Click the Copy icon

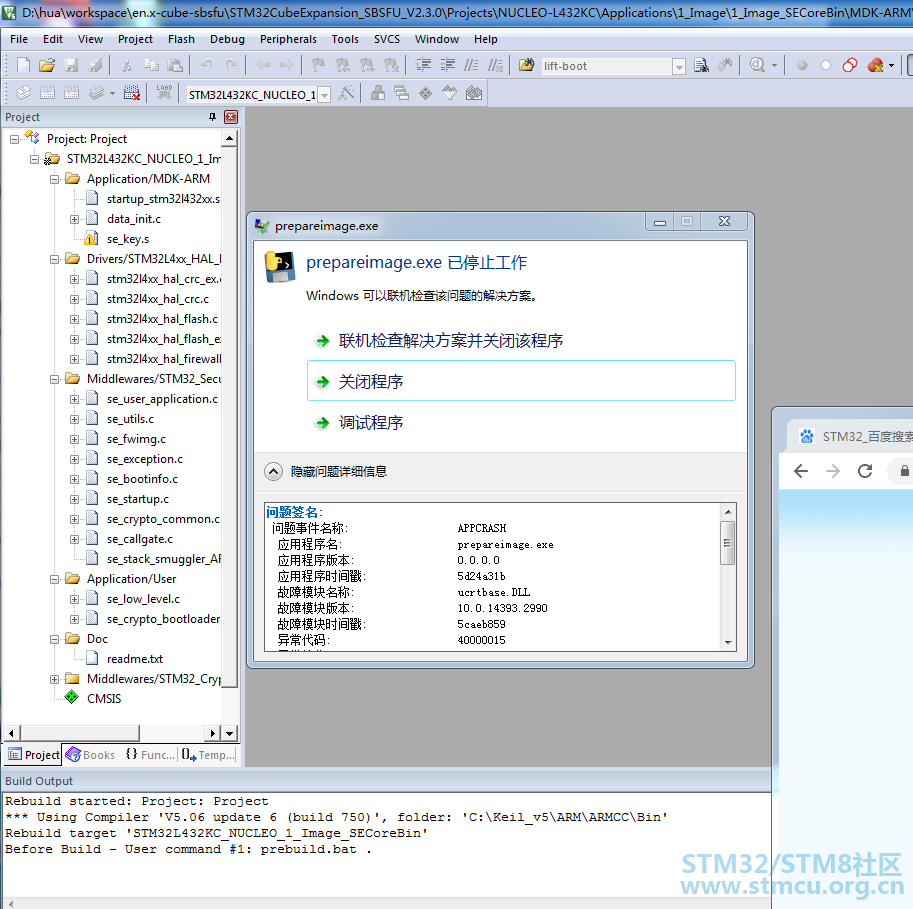[x=151, y=65]
